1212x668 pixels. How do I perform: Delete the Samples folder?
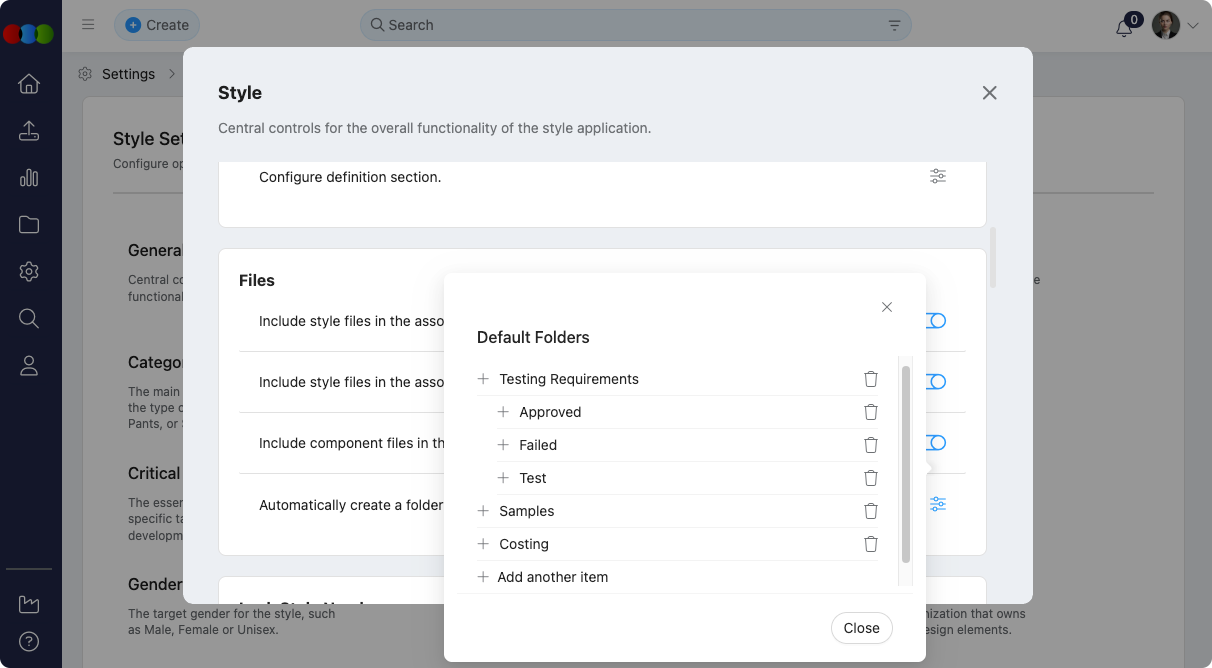[870, 511]
